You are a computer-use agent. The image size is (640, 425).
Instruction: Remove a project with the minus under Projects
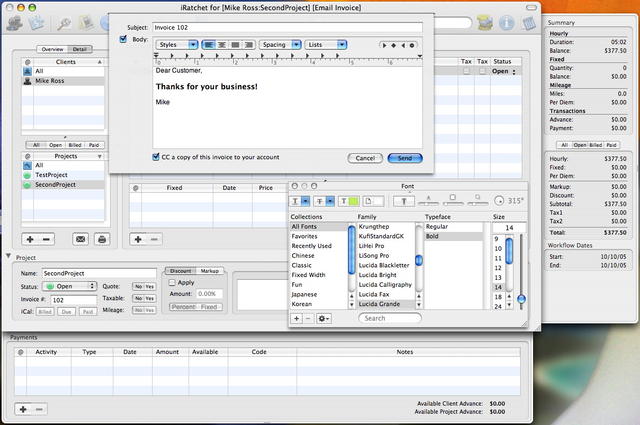(46, 239)
